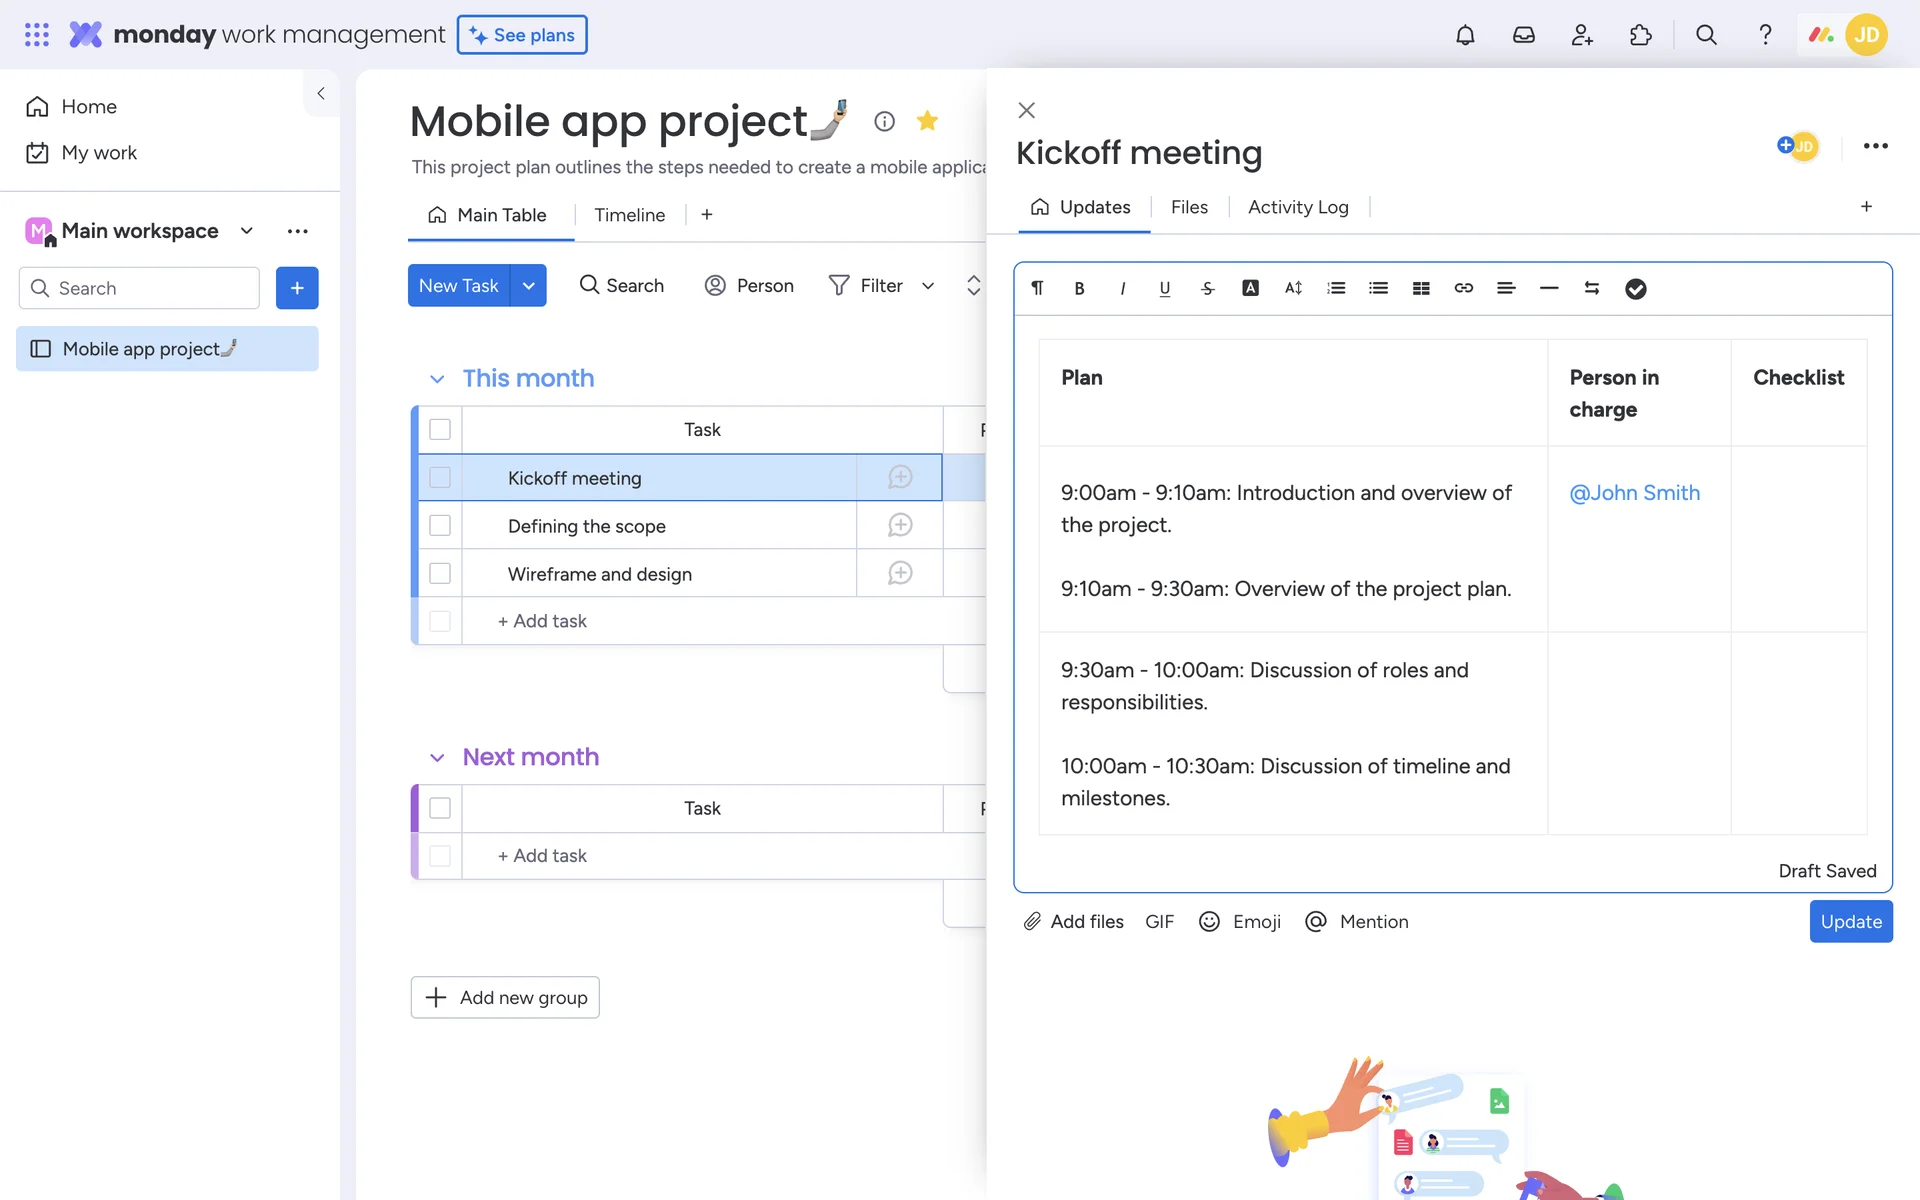The image size is (1920, 1200).
Task: Insert a link using the link icon
Action: click(x=1463, y=288)
